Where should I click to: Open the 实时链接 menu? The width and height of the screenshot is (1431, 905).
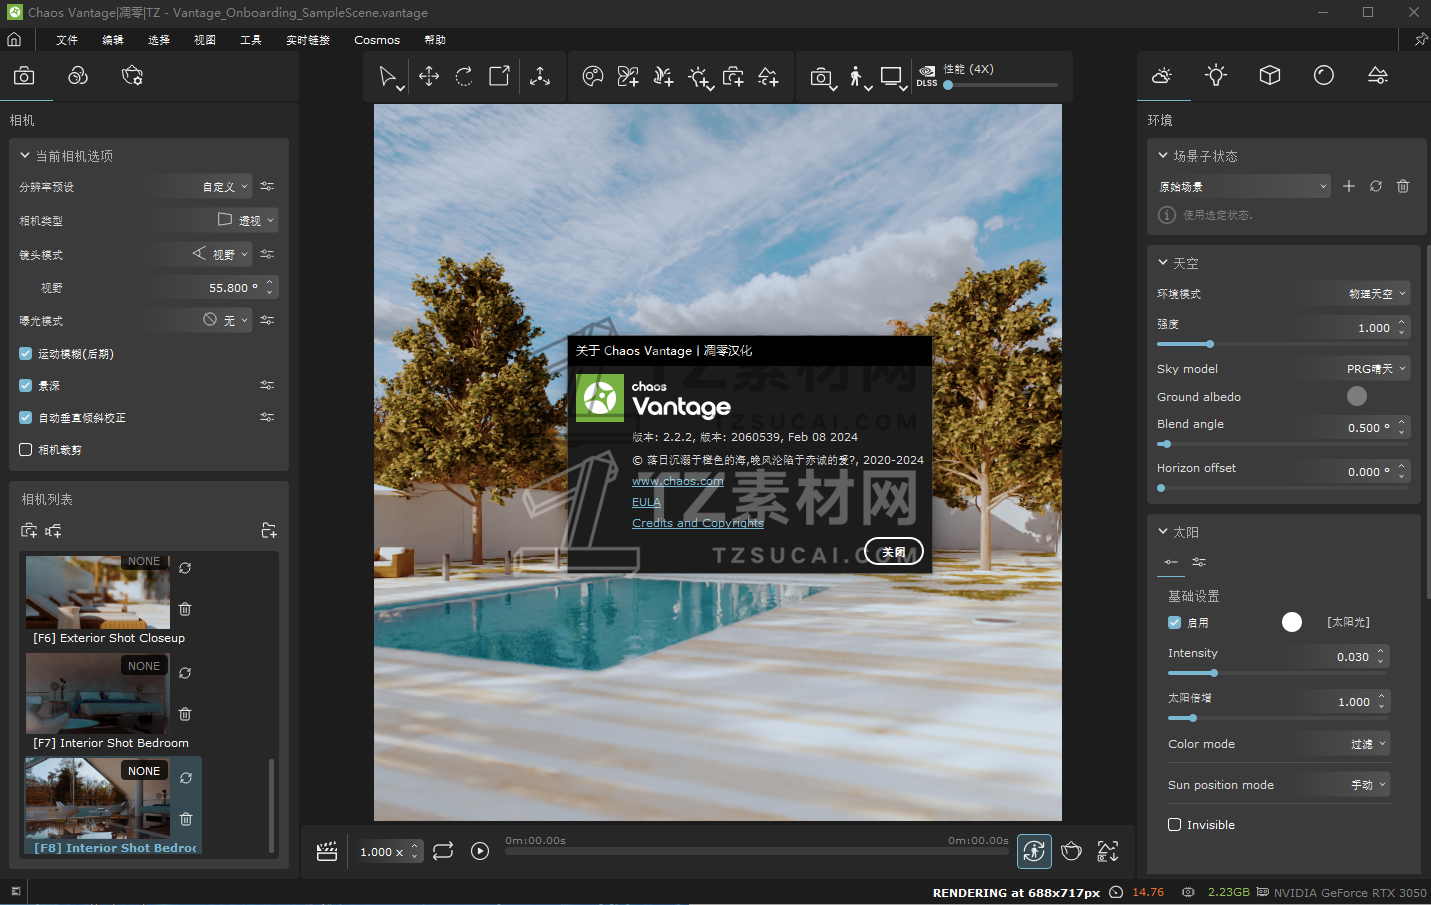tap(308, 40)
